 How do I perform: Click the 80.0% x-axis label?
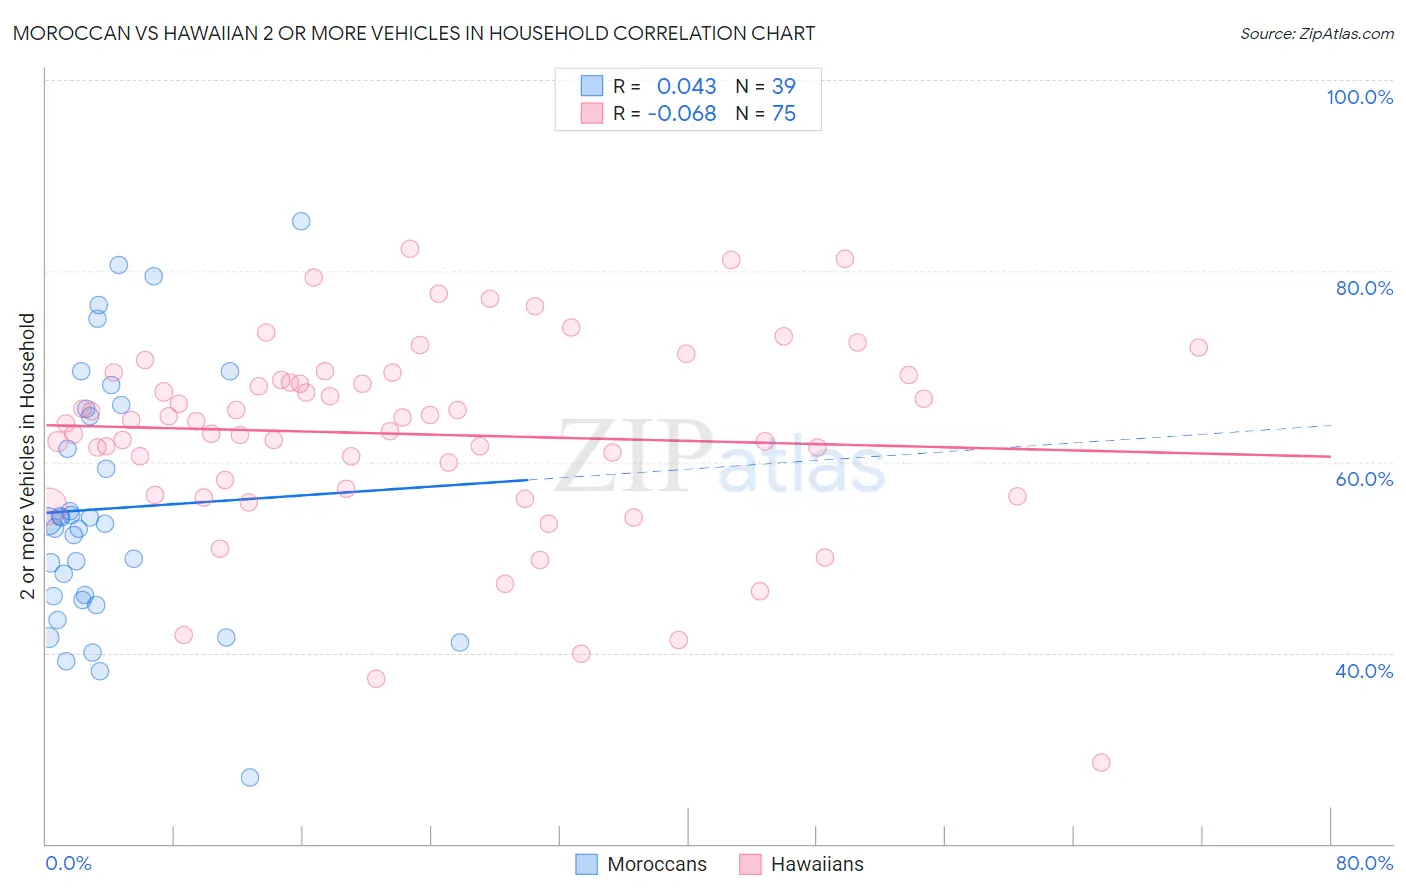(1364, 863)
